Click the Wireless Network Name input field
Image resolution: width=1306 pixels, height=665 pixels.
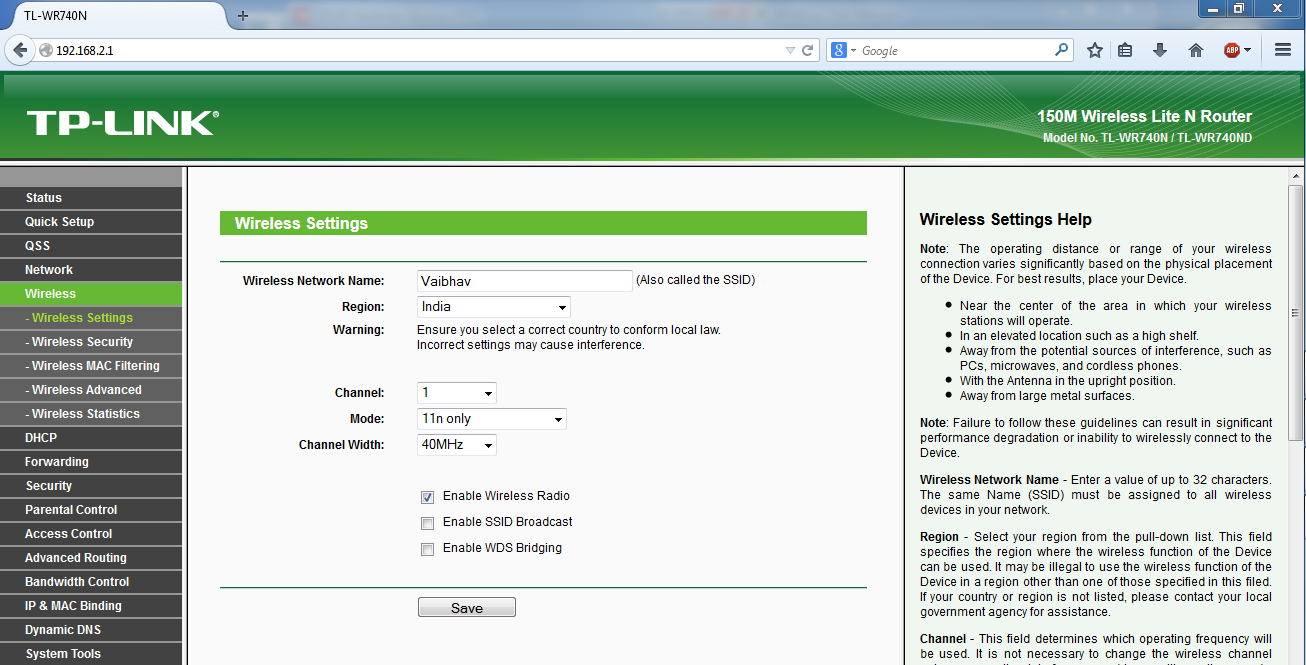tap(524, 280)
